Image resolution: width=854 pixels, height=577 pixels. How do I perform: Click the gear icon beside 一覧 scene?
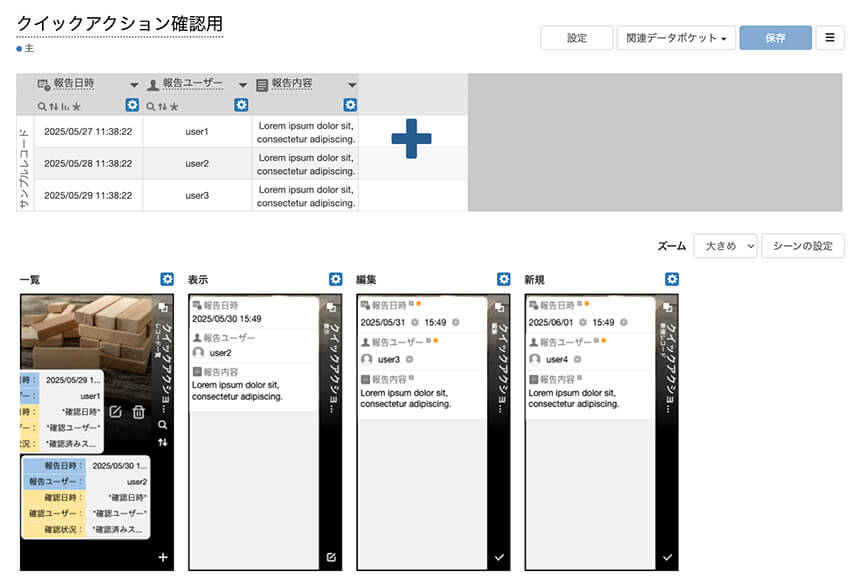(167, 280)
